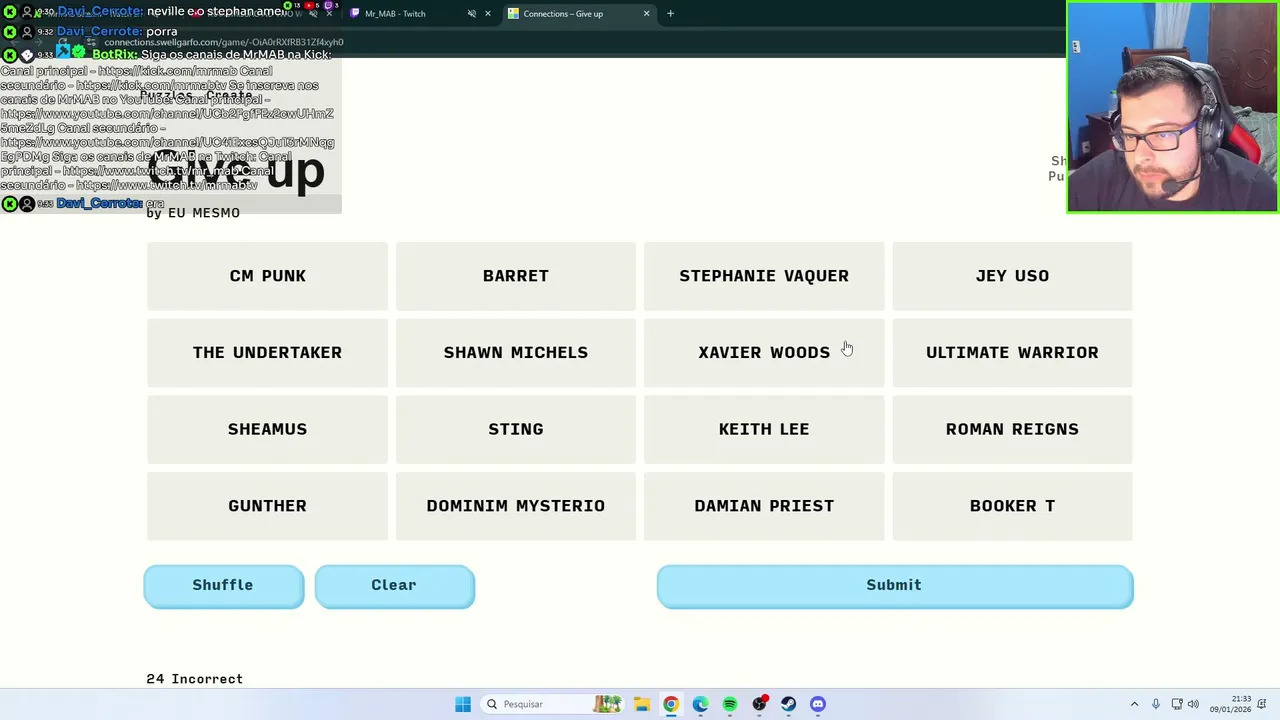Open Discord from the taskbar
1280x720 pixels.
pos(818,704)
